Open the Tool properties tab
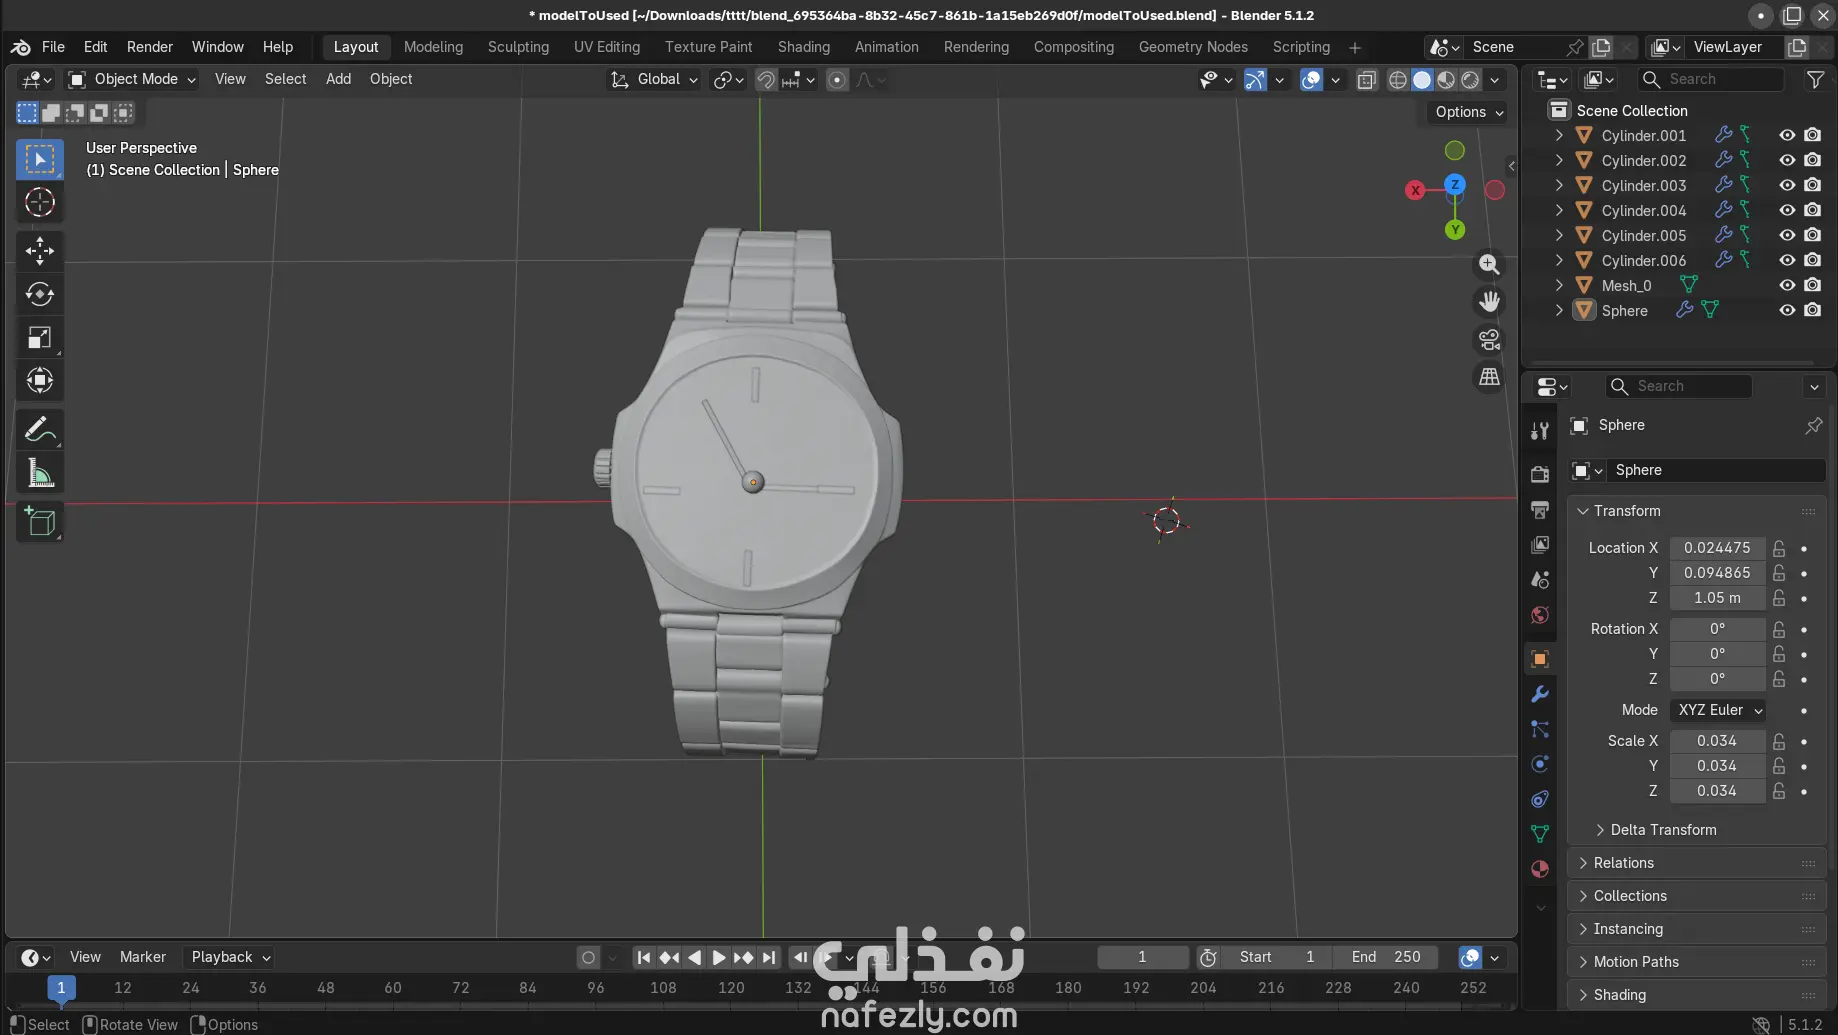Viewport: 1838px width, 1035px height. coord(1540,431)
